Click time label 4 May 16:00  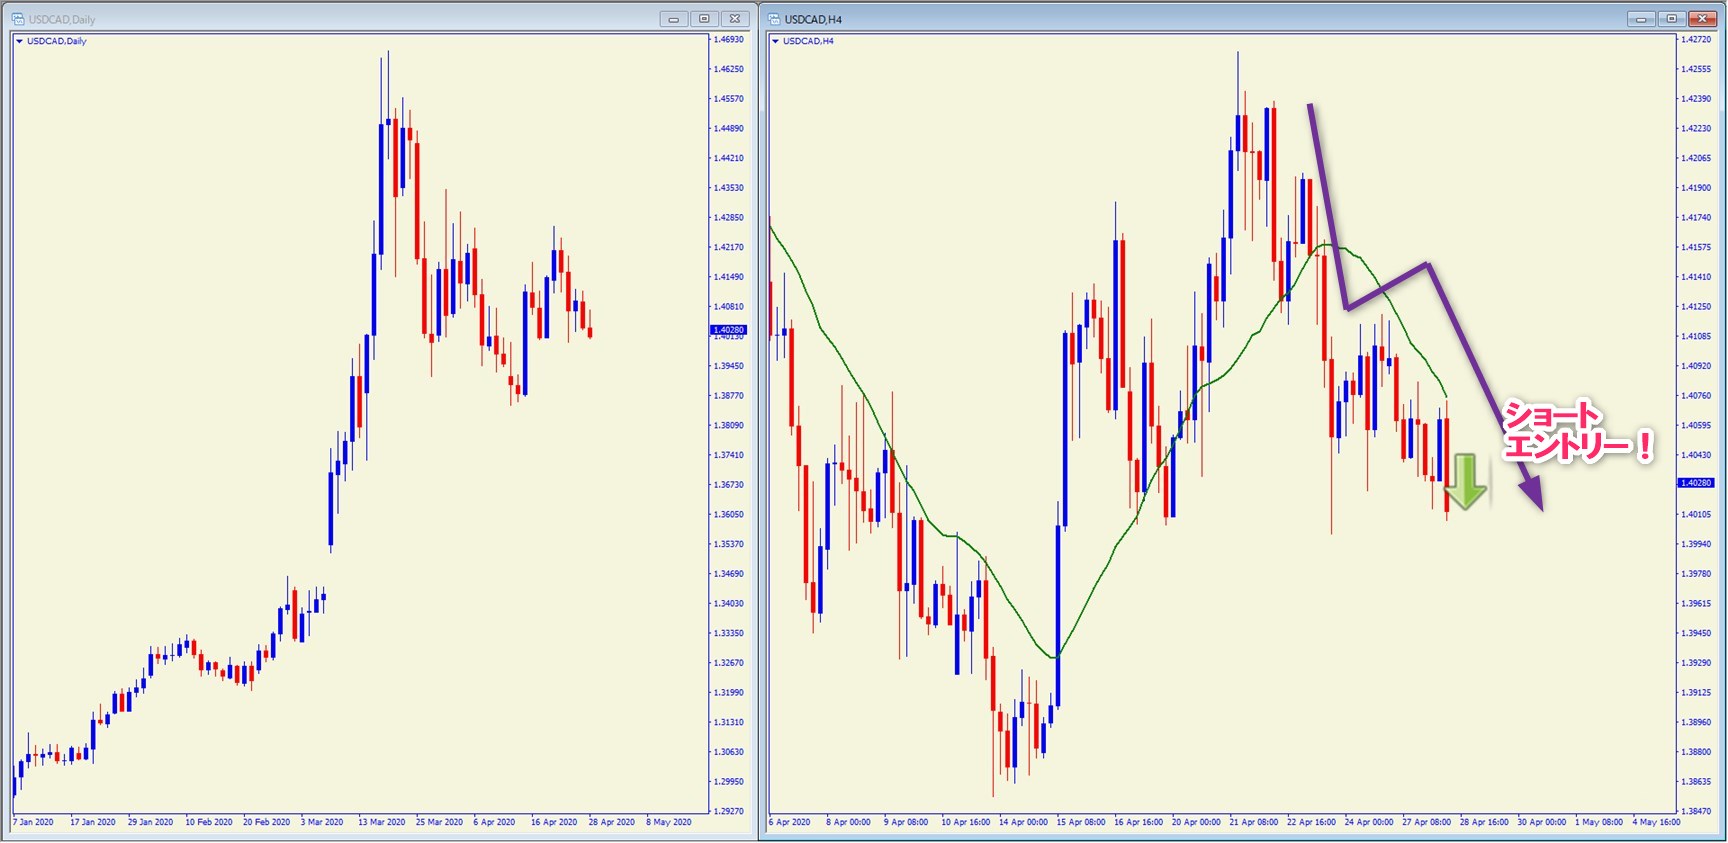(1657, 822)
